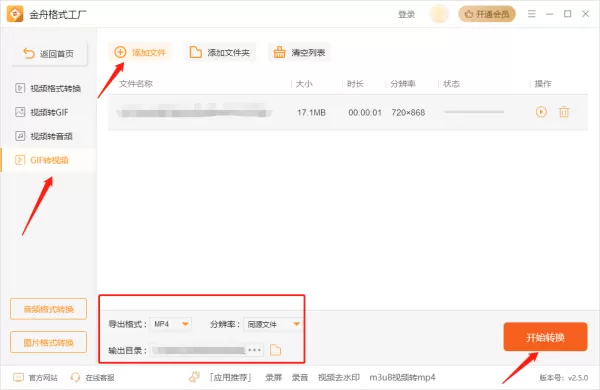Image resolution: width=600 pixels, height=390 pixels.
Task: Click the blurred file name in the list
Action: (194, 111)
